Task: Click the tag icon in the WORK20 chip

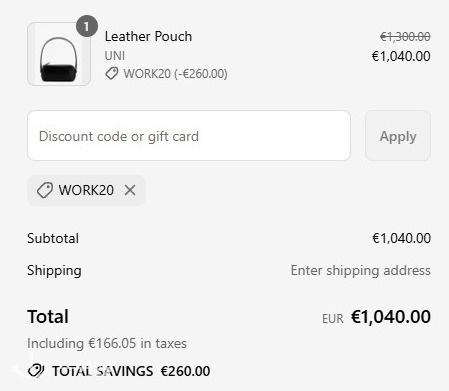Action: [x=45, y=190]
